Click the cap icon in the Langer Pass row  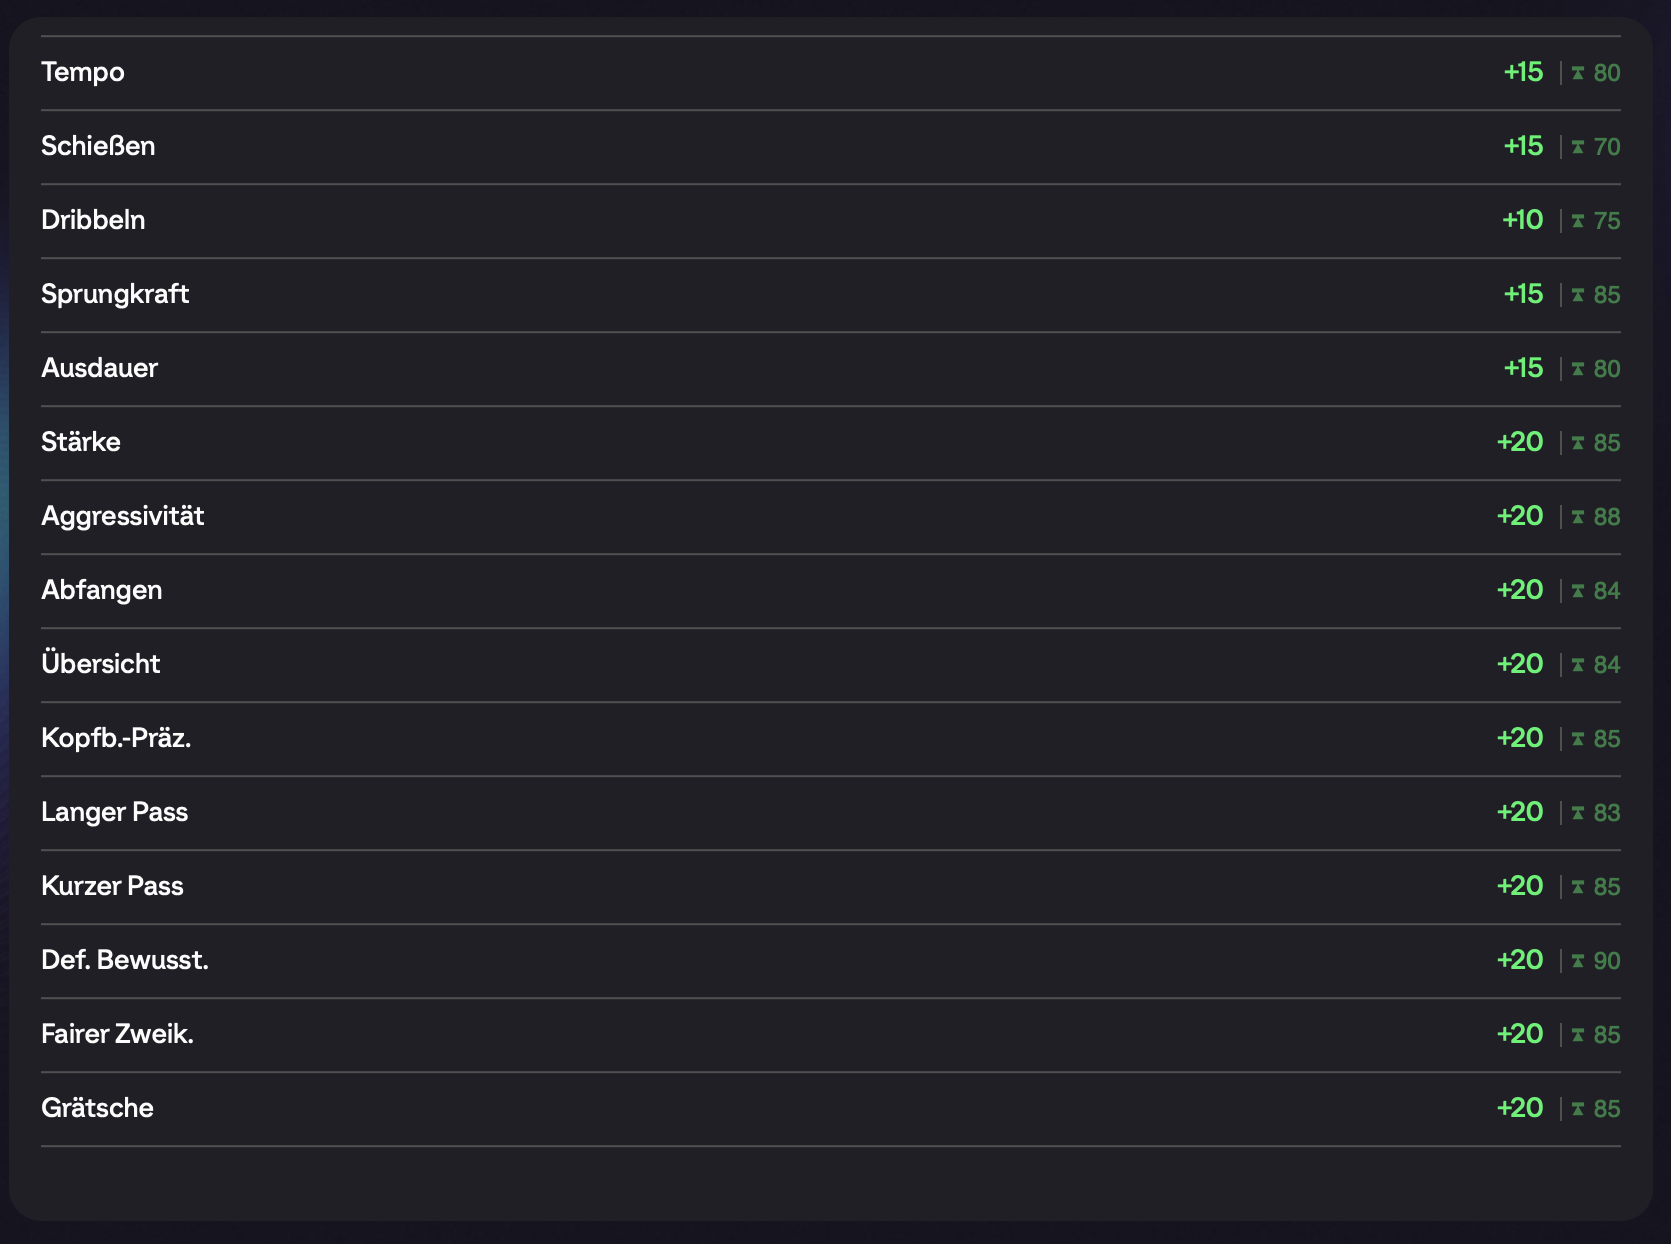point(1577,813)
